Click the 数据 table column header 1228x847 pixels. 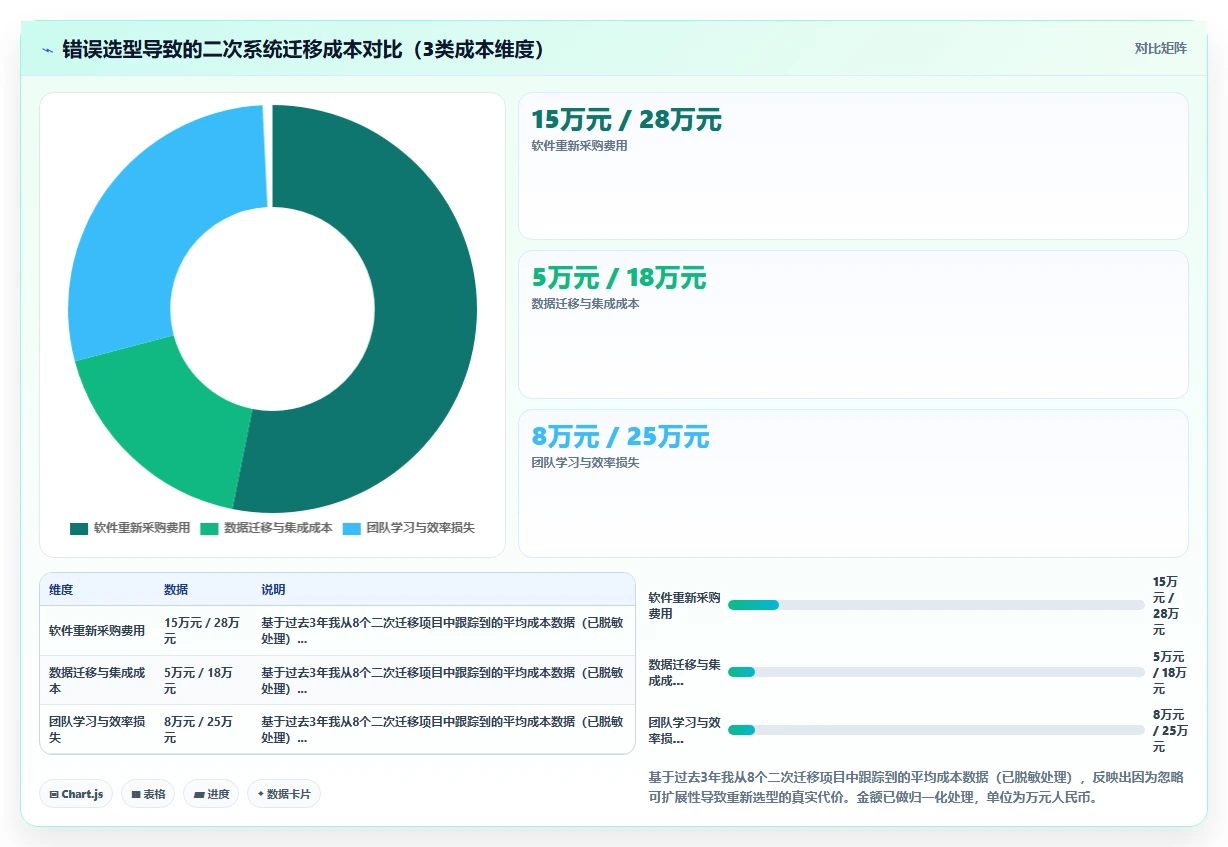[176, 590]
